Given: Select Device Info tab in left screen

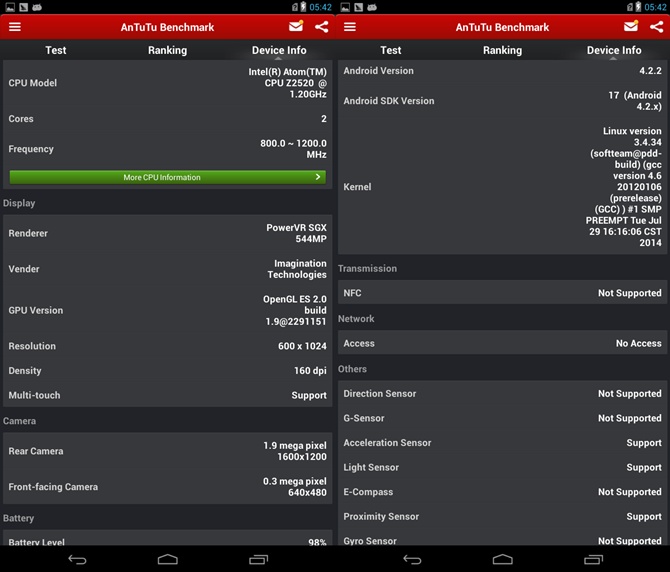Looking at the screenshot, I should click(x=279, y=50).
